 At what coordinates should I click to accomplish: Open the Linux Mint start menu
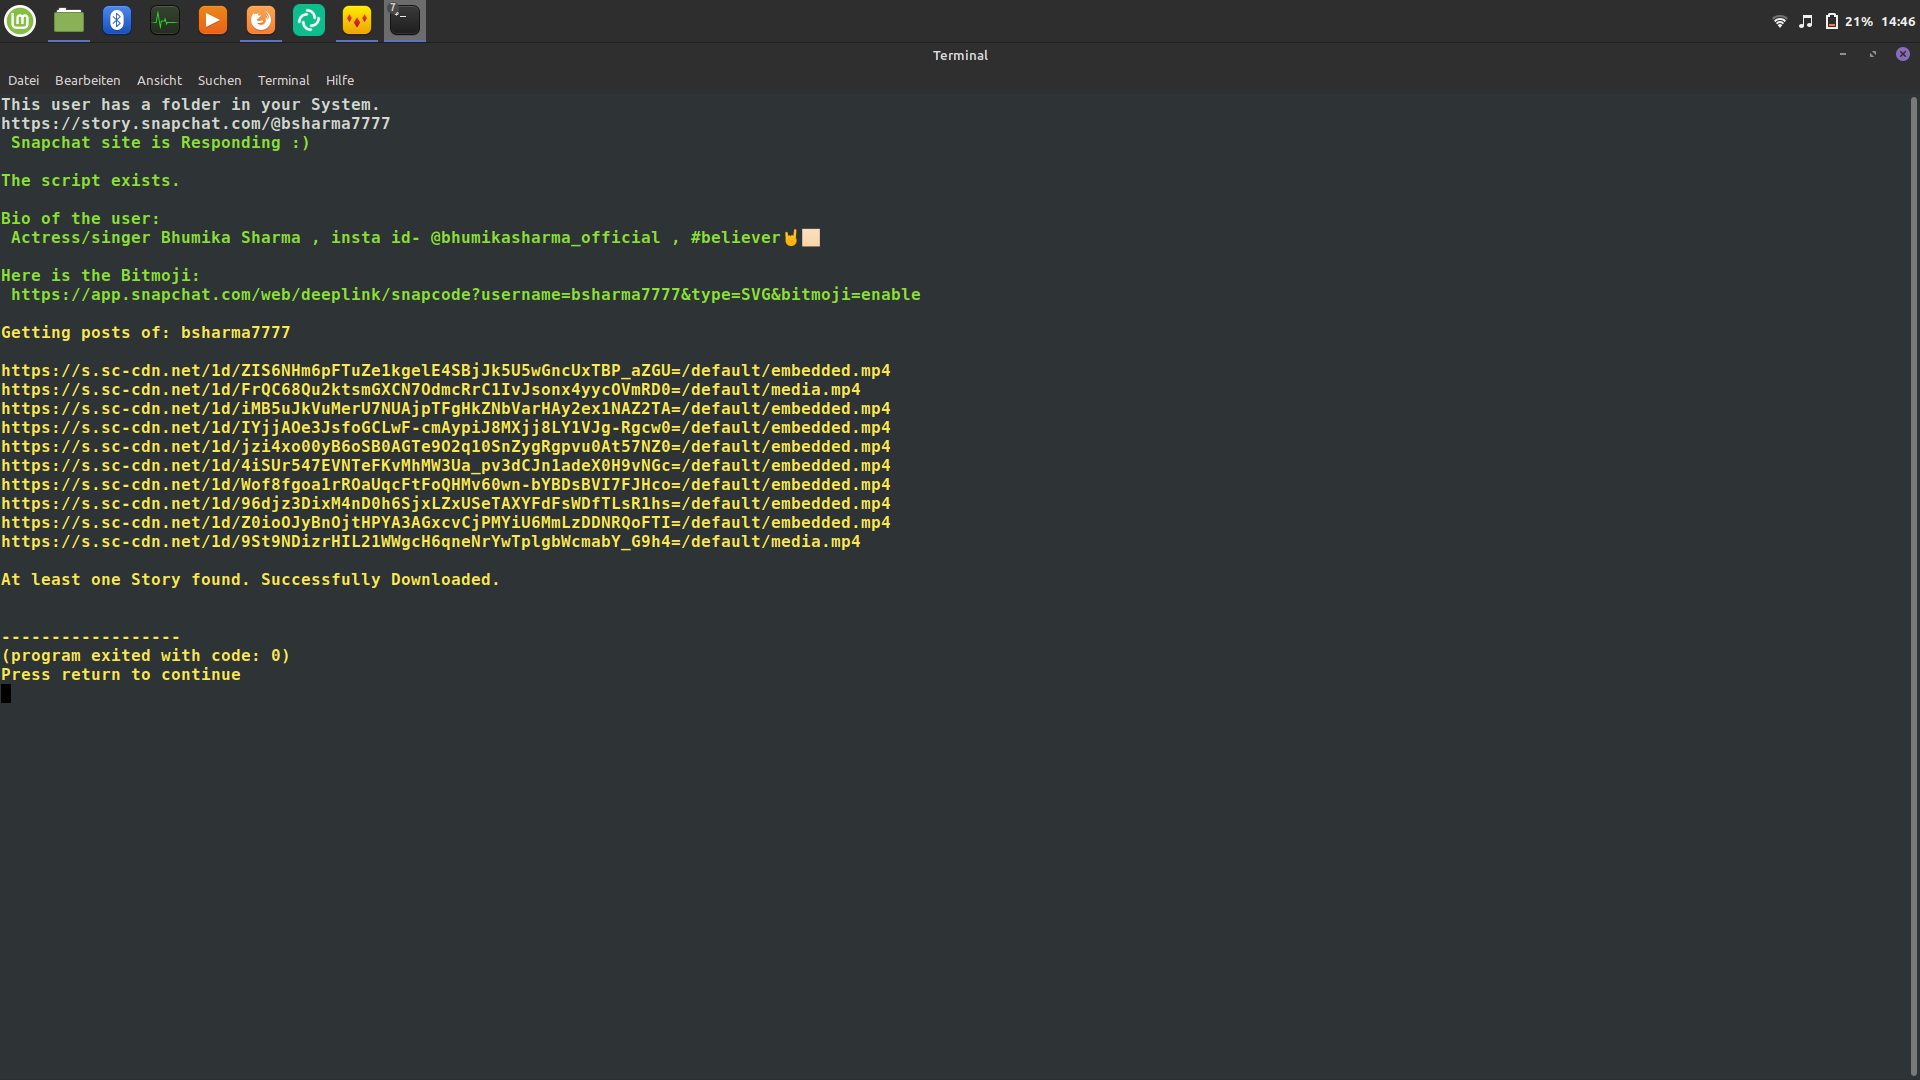click(x=20, y=20)
